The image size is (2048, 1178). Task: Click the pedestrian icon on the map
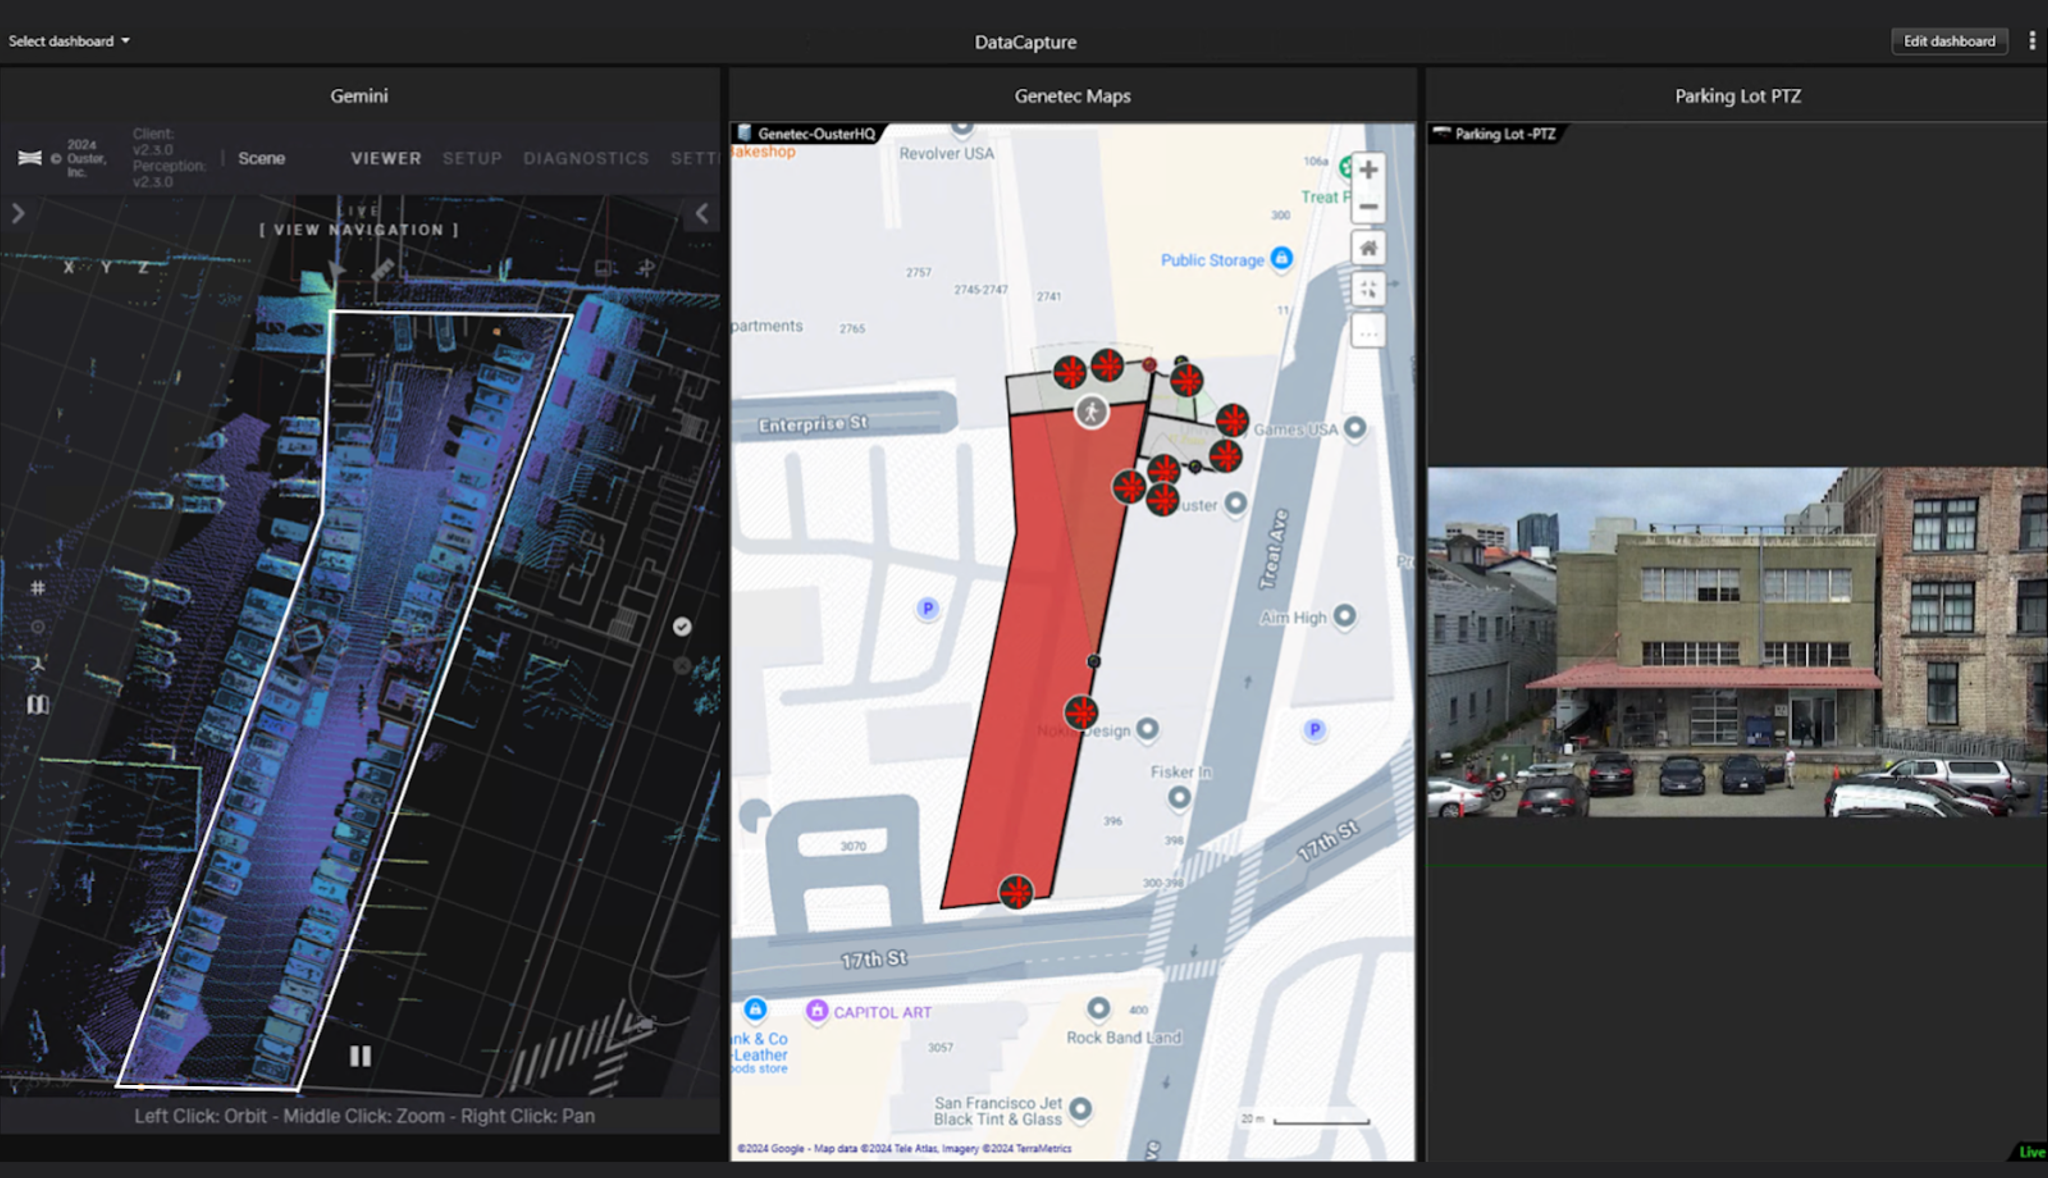[x=1092, y=412]
